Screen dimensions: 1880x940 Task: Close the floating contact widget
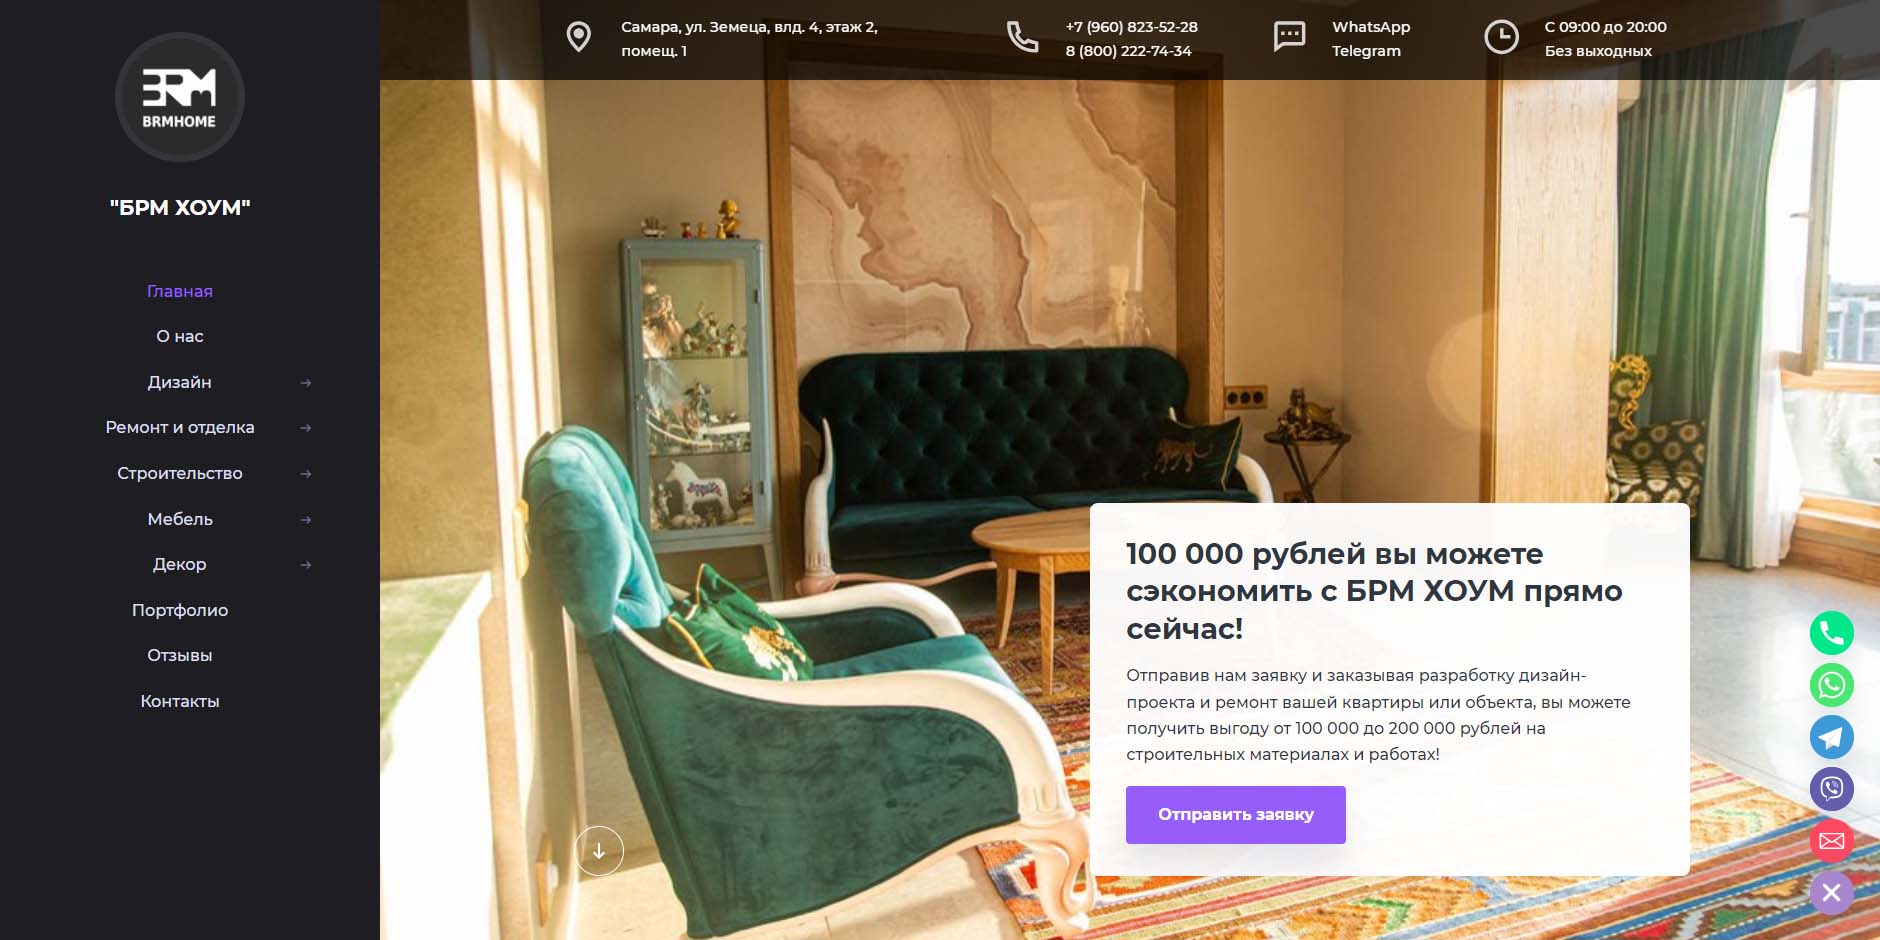point(1831,893)
